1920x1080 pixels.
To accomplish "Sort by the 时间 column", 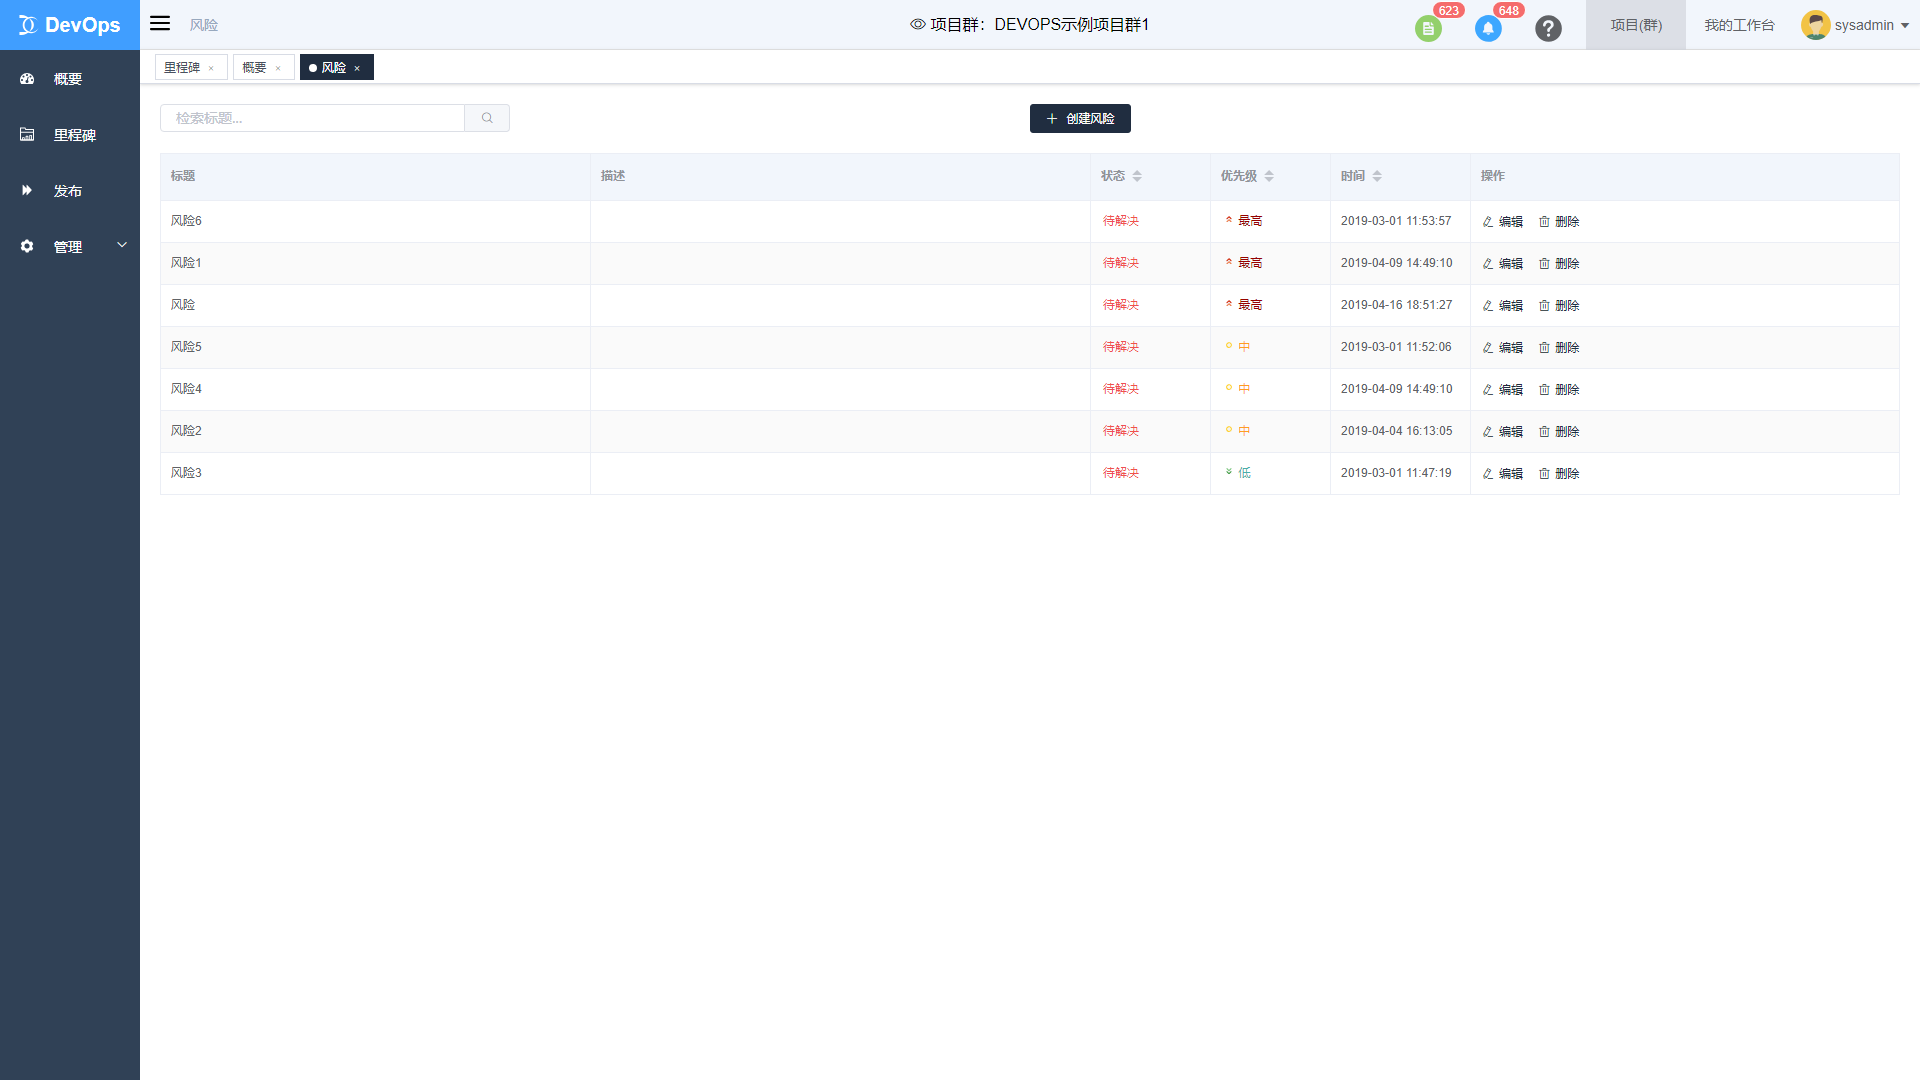I will 1377,176.
